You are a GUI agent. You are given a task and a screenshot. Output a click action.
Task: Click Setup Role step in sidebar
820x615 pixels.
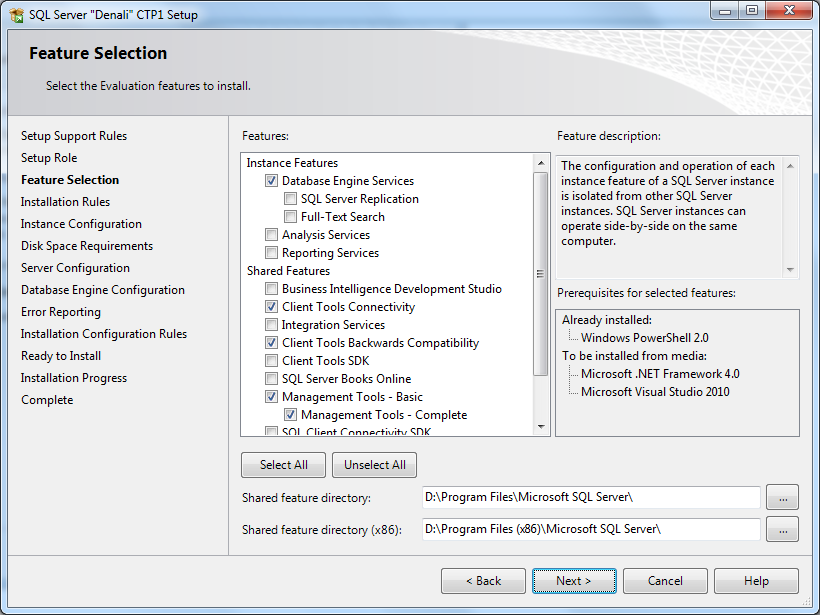pyautogui.click(x=49, y=158)
